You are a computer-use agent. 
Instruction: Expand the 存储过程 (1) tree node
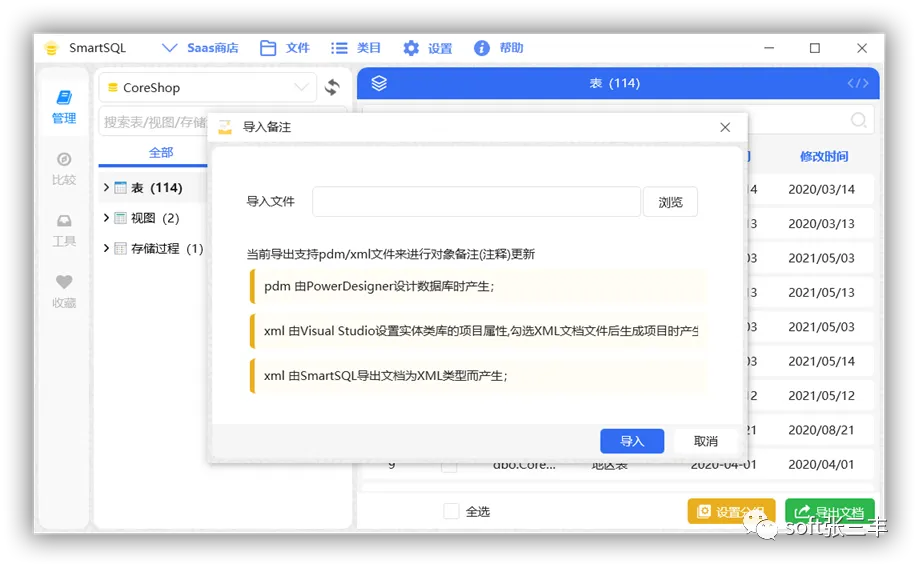pyautogui.click(x=106, y=248)
